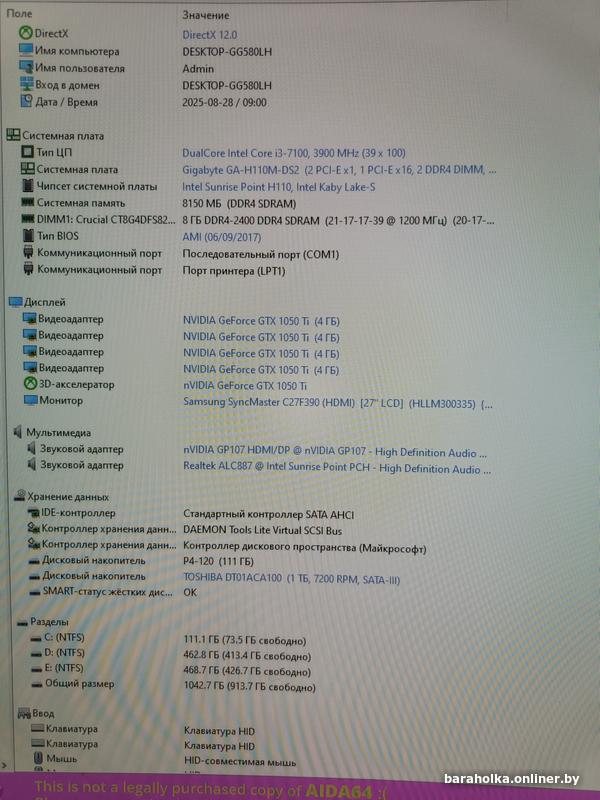Select the Системная плата field row label
Screen dimensions: 600x800
77,169
